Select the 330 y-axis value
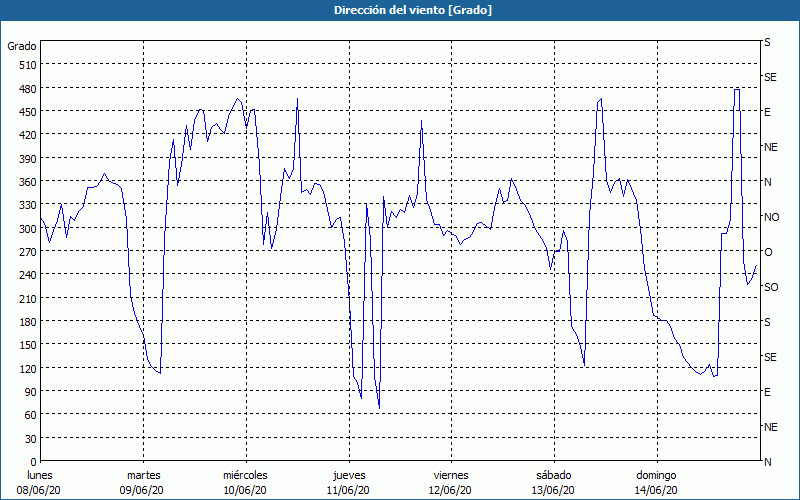The image size is (800, 500). point(28,206)
